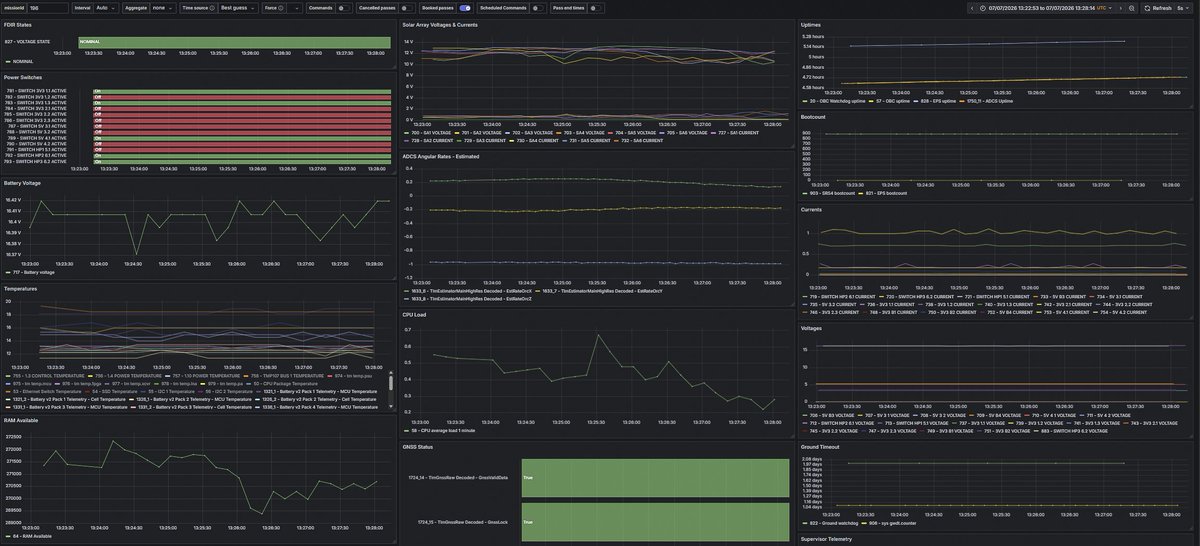Click the zoom out time range icon
1200x546 pixels.
[x=1131, y=7]
